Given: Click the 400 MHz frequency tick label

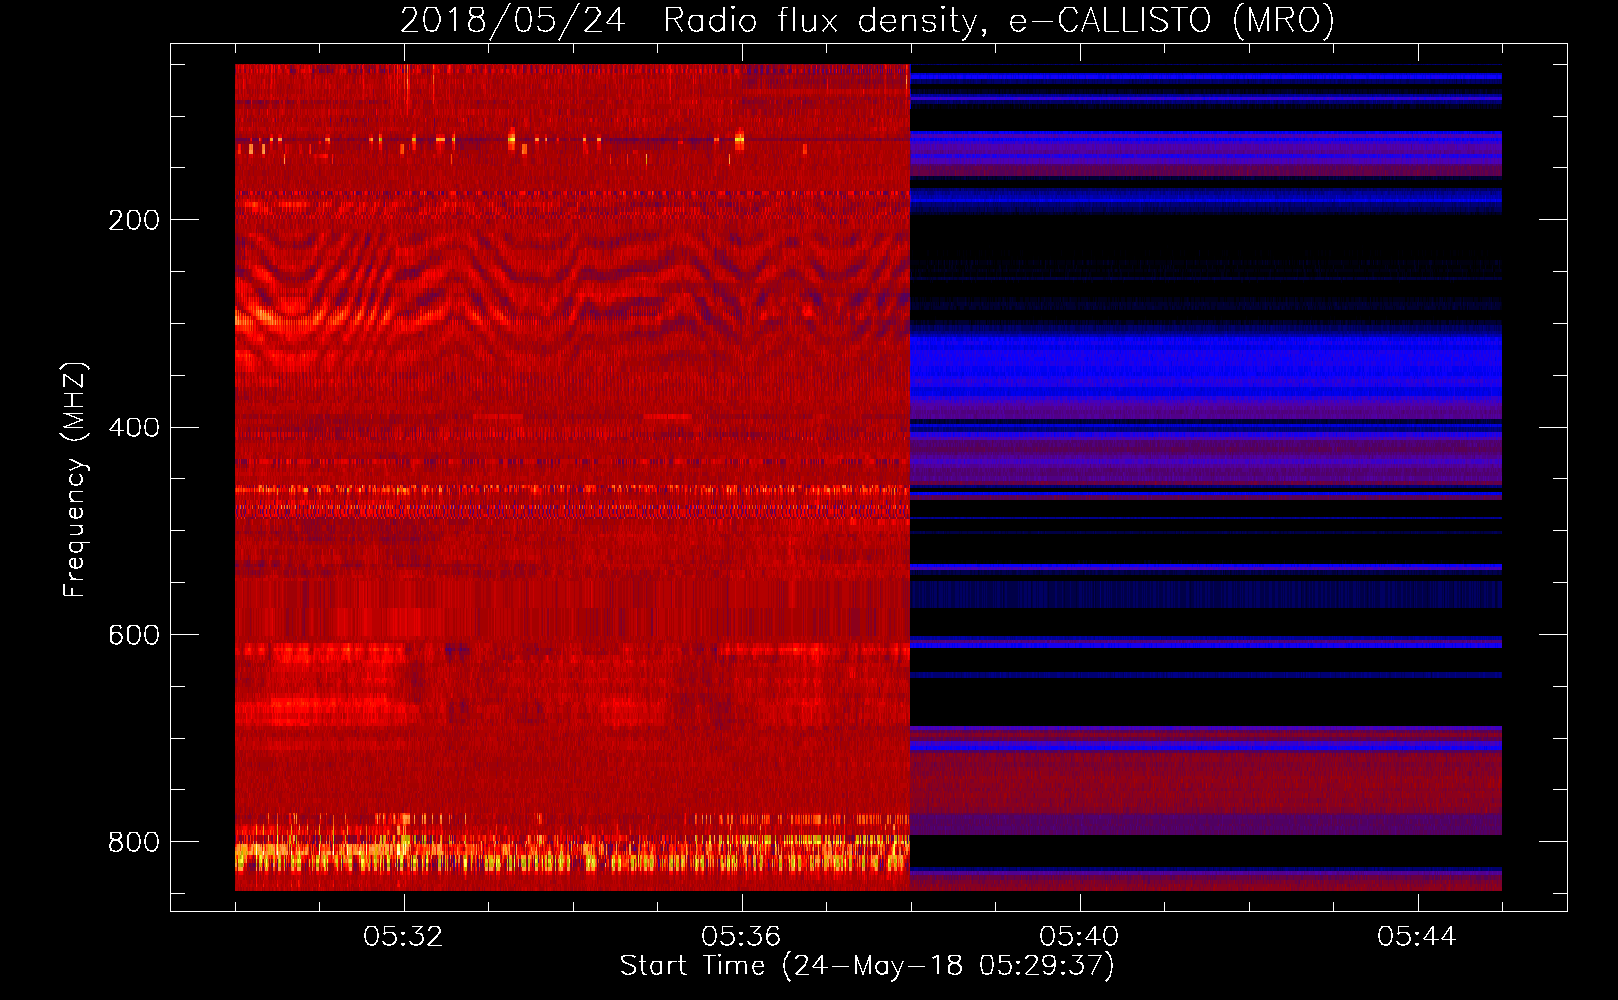Looking at the screenshot, I should click(x=134, y=428).
